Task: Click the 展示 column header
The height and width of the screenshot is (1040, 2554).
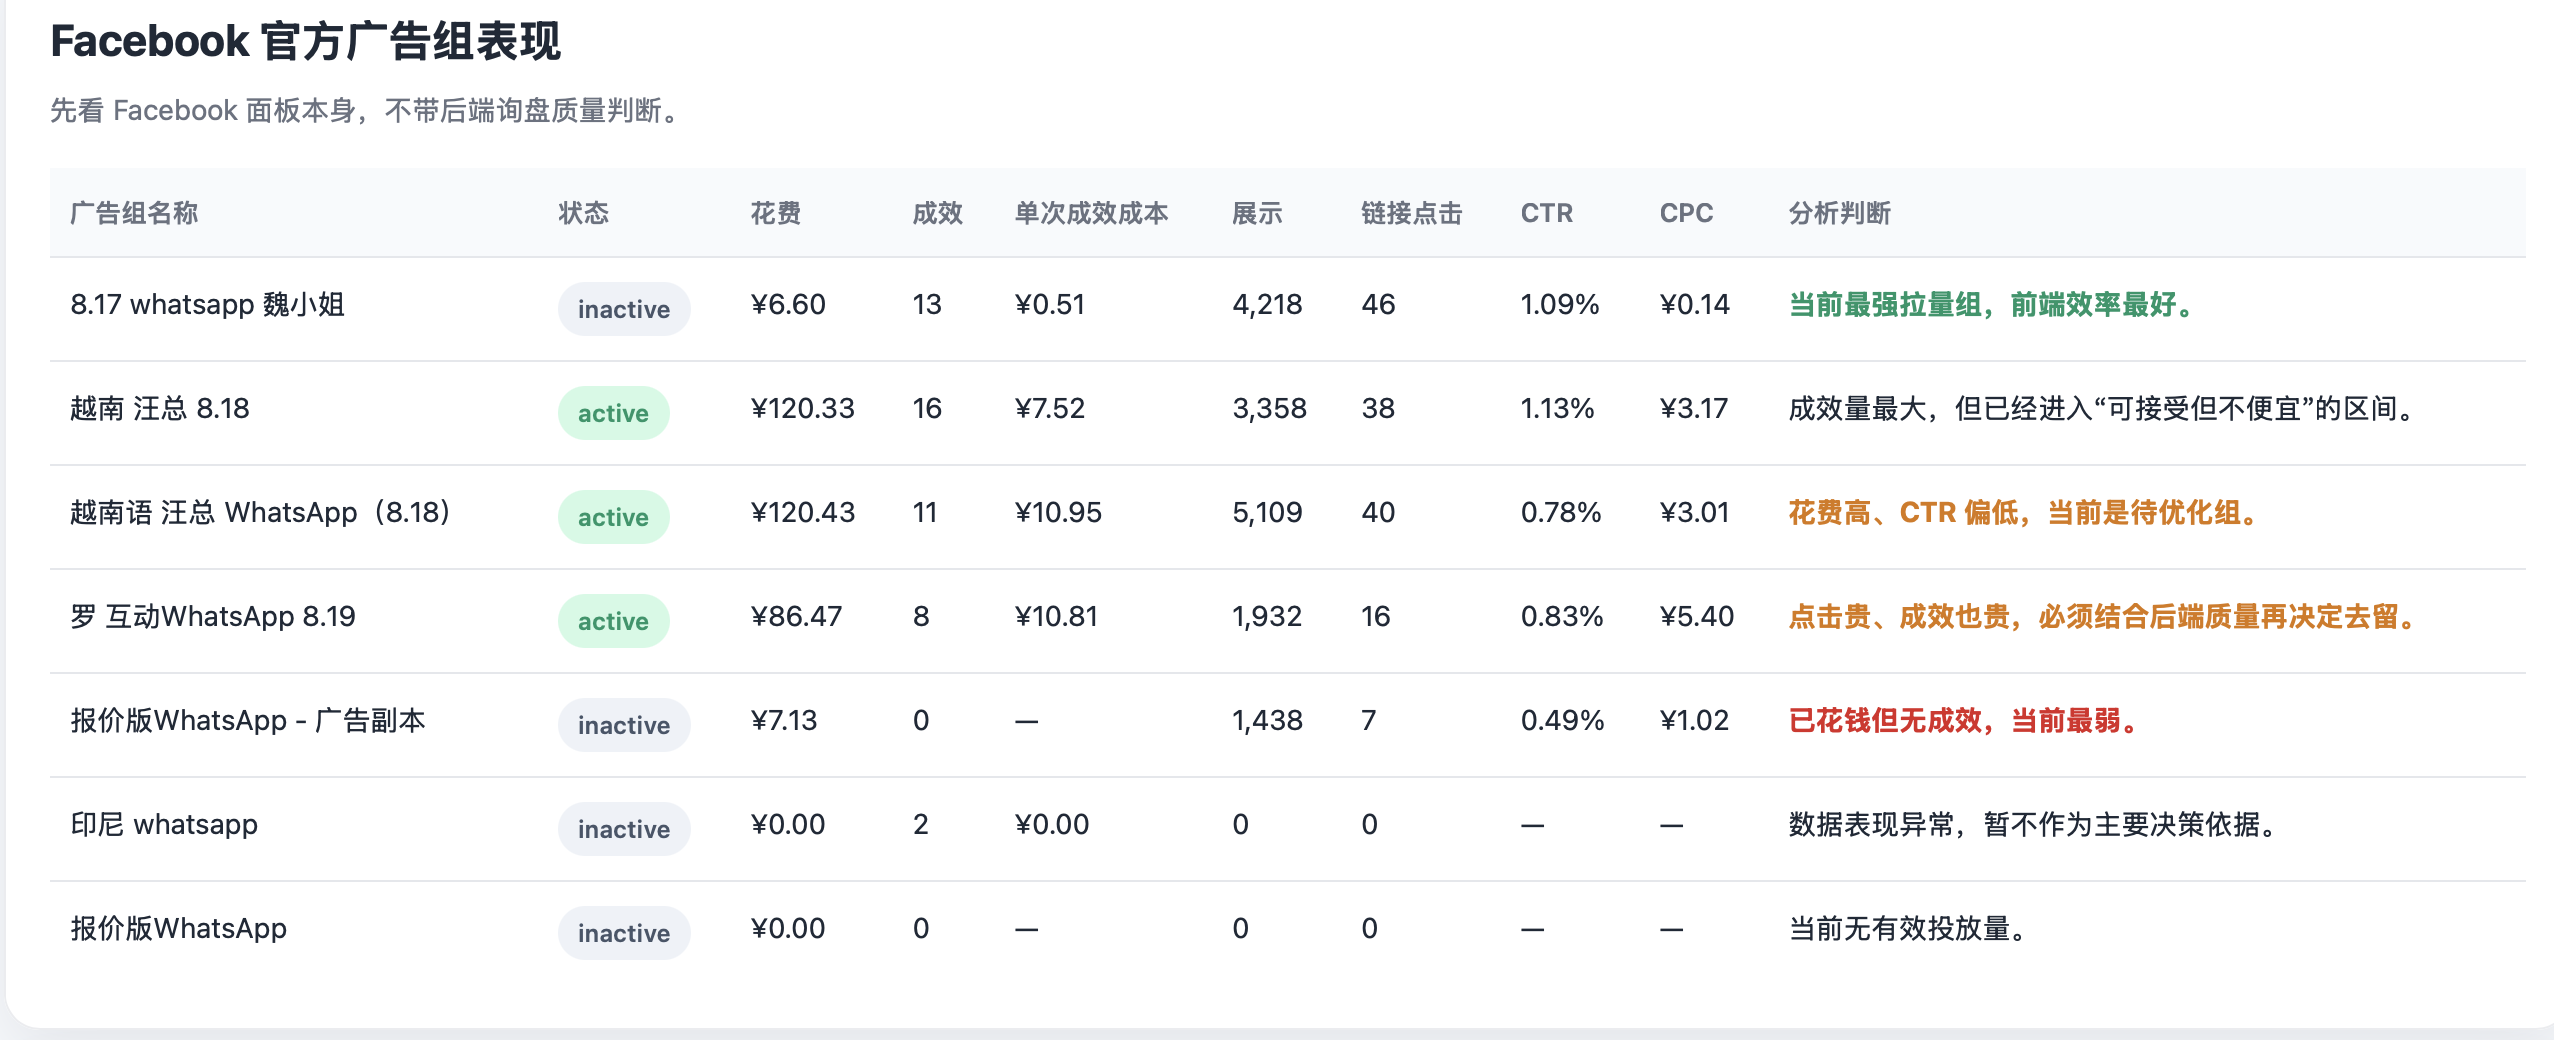Action: 1257,213
